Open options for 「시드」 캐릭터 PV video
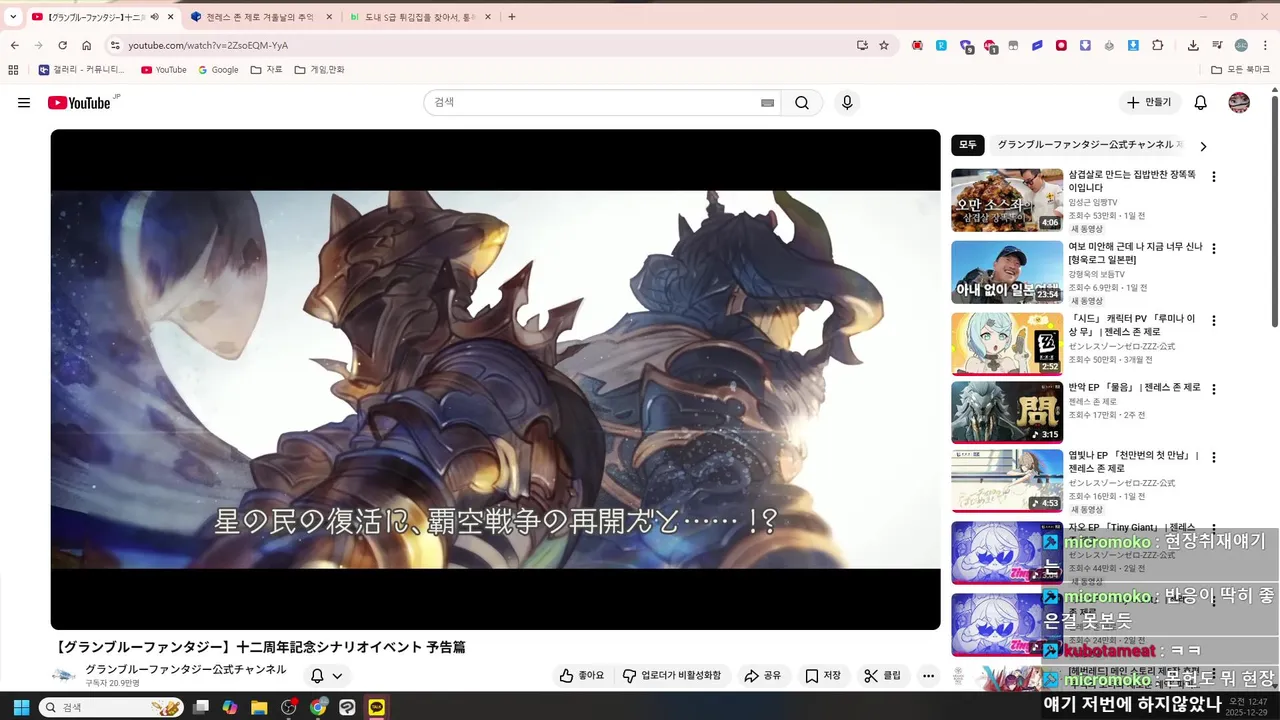This screenshot has width=1280, height=720. pos(1214,321)
